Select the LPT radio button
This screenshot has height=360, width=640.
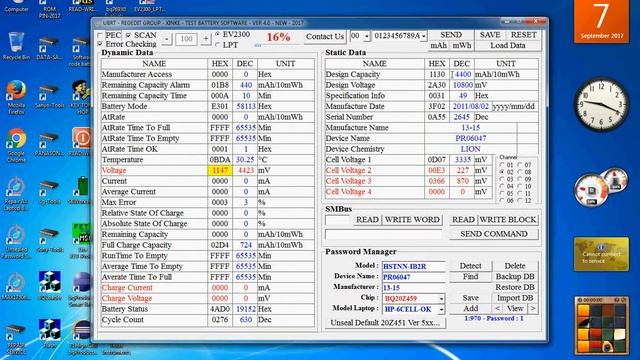tap(218, 45)
